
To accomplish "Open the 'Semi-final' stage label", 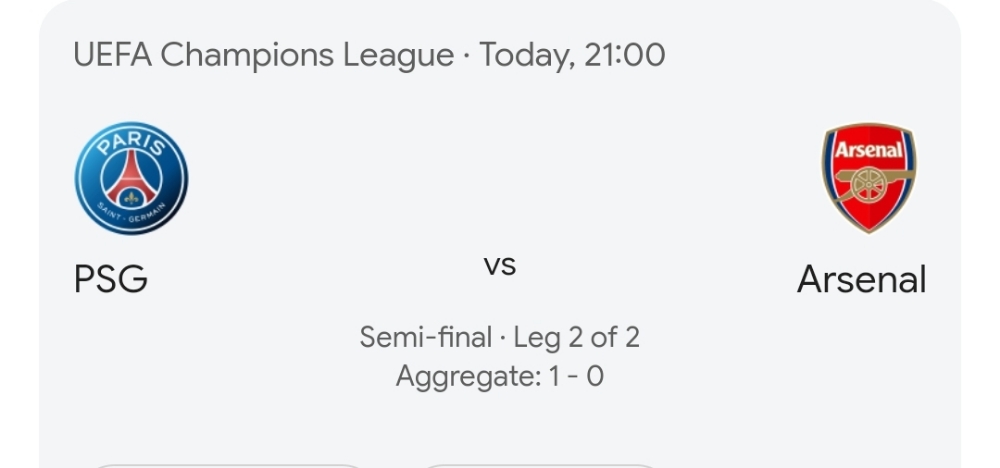I will pos(425,337).
